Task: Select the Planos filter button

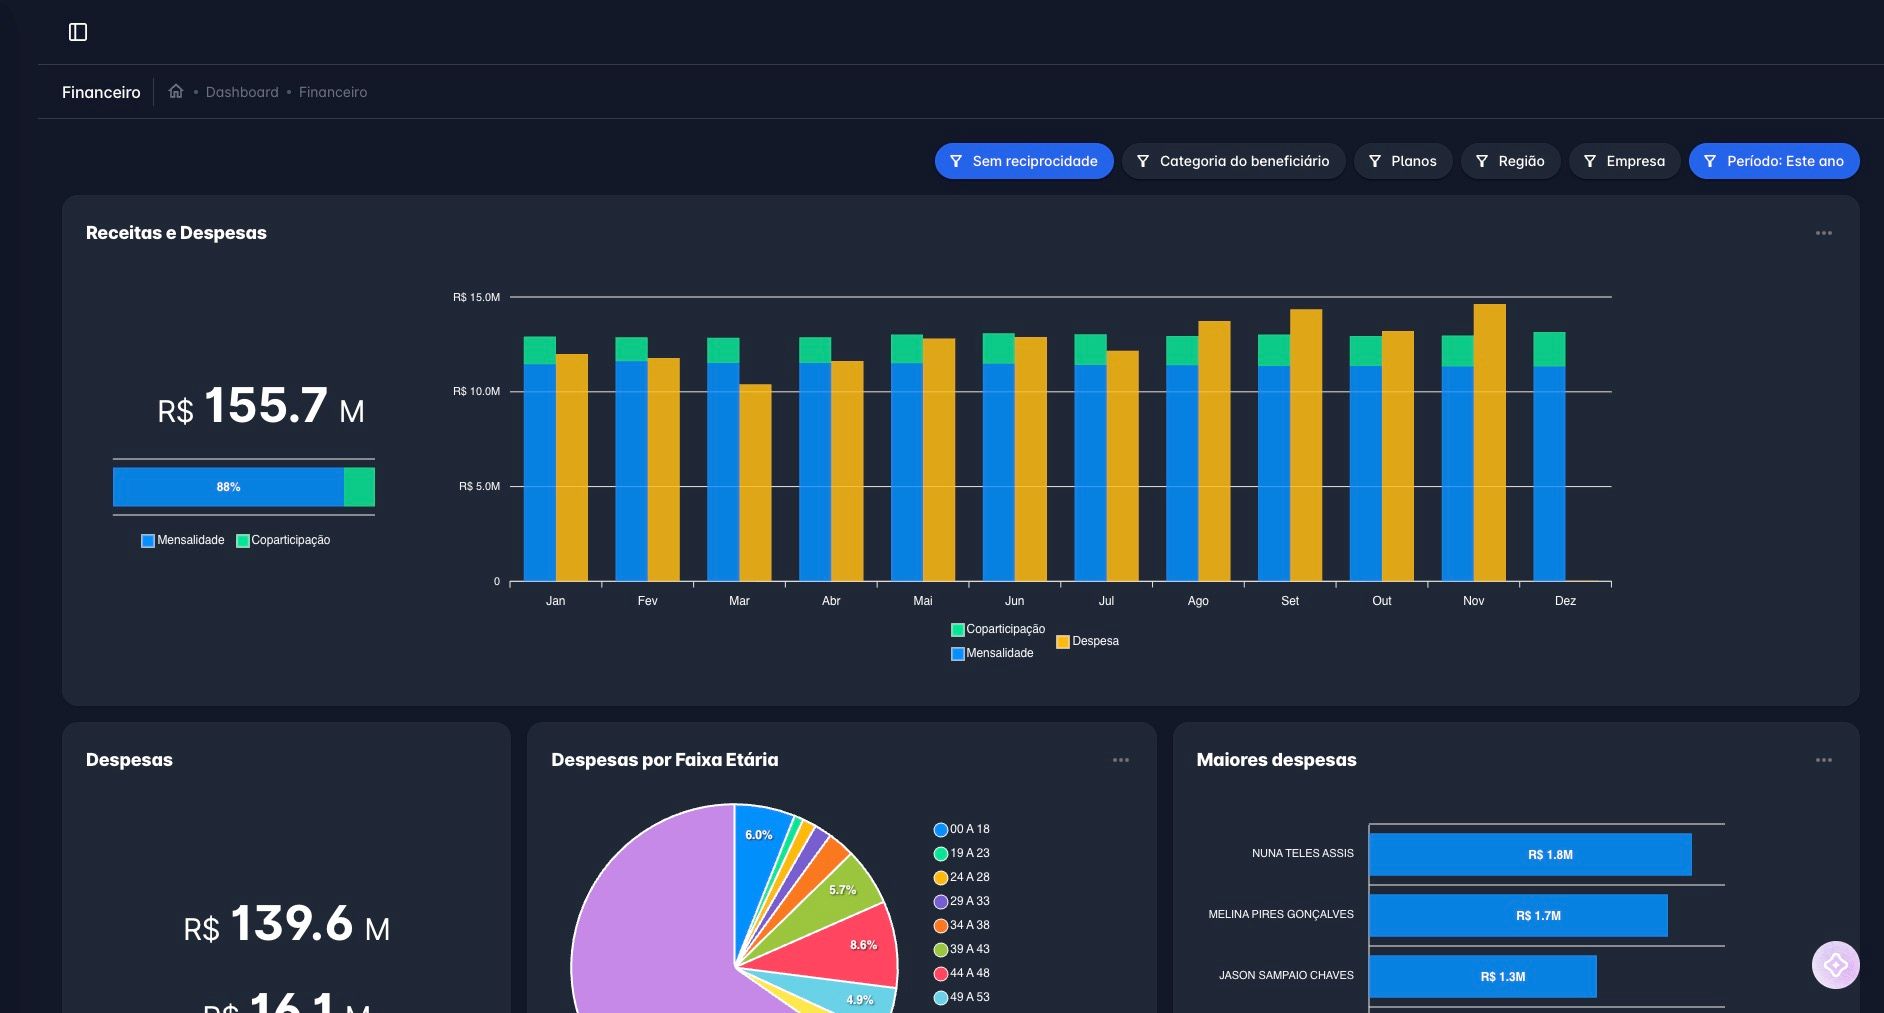Action: click(x=1403, y=161)
